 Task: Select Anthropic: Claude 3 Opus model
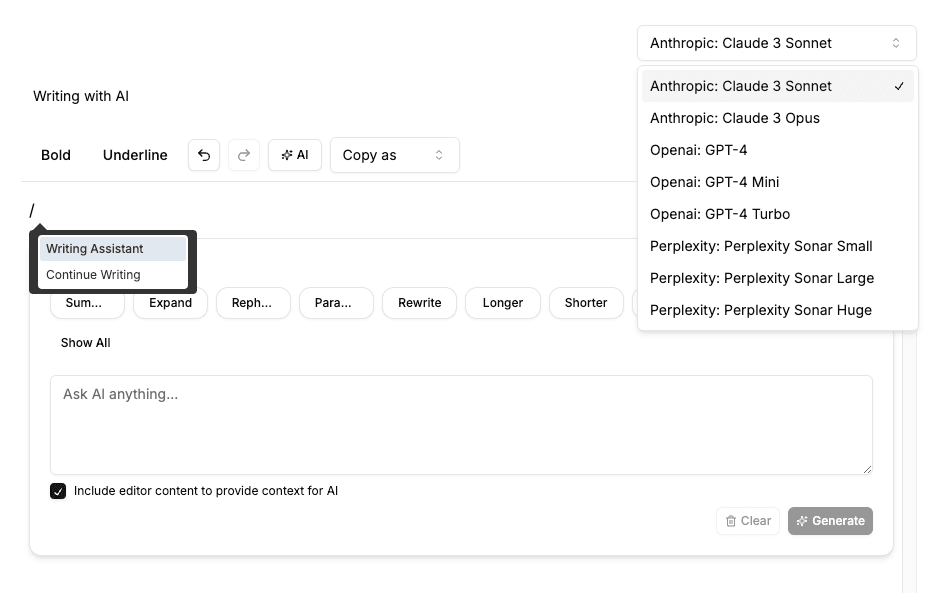734,117
